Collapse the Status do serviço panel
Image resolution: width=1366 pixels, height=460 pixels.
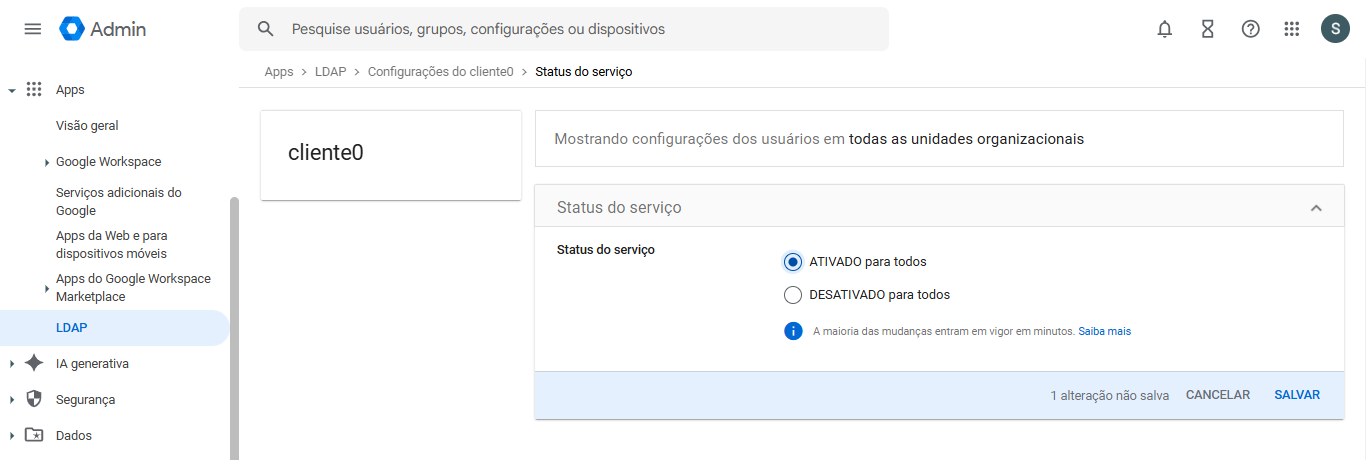pos(1316,208)
